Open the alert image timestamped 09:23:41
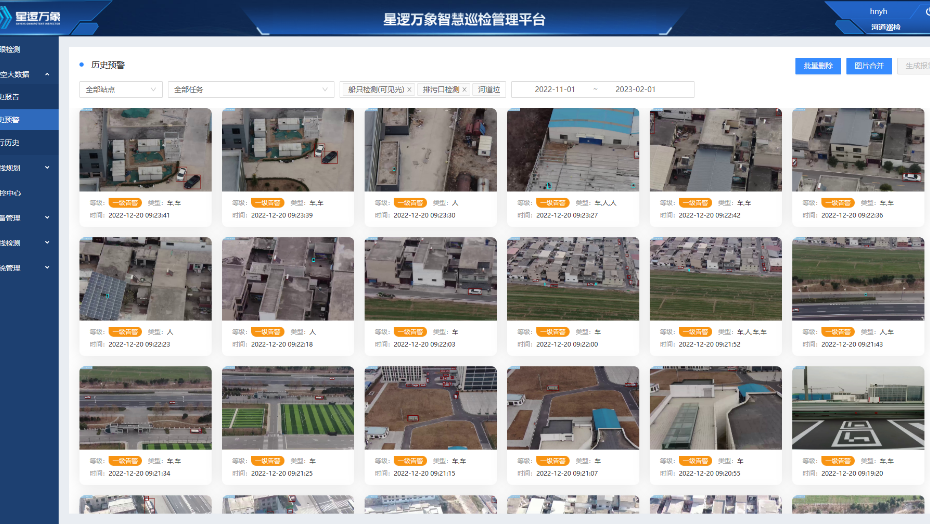This screenshot has width=930, height=524. 145,150
